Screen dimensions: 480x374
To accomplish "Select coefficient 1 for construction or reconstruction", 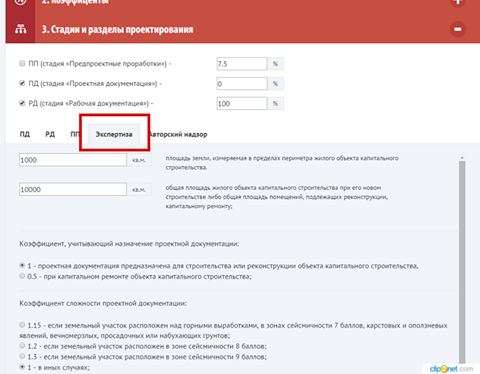I will (x=22, y=265).
